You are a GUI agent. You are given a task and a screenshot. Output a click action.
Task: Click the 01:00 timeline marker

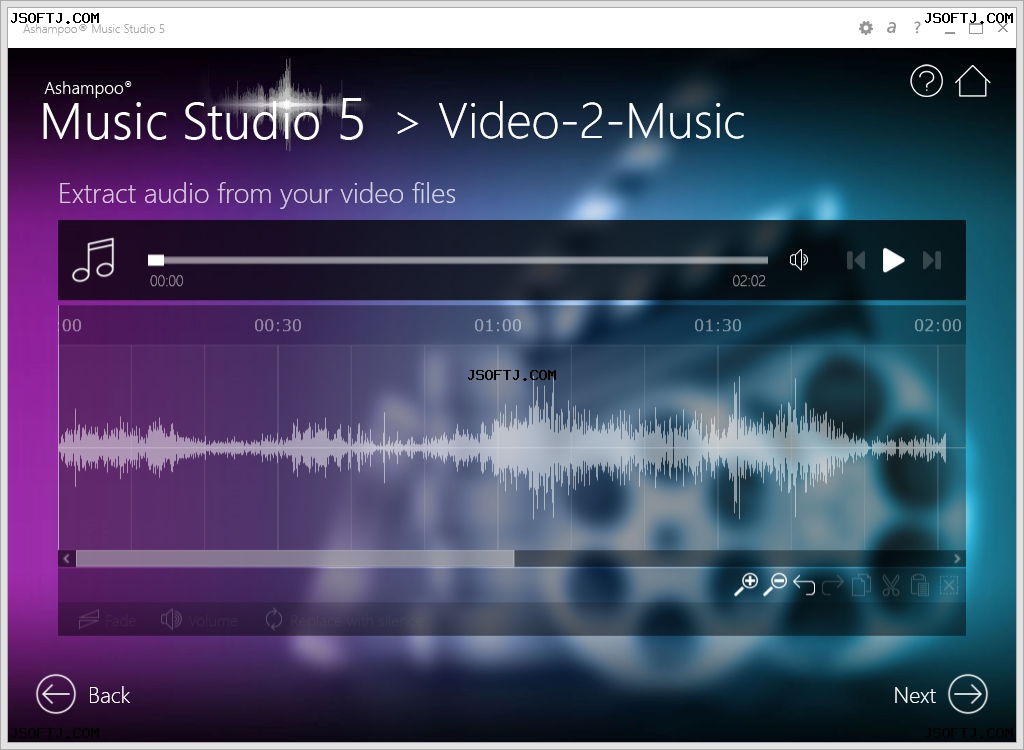click(498, 325)
